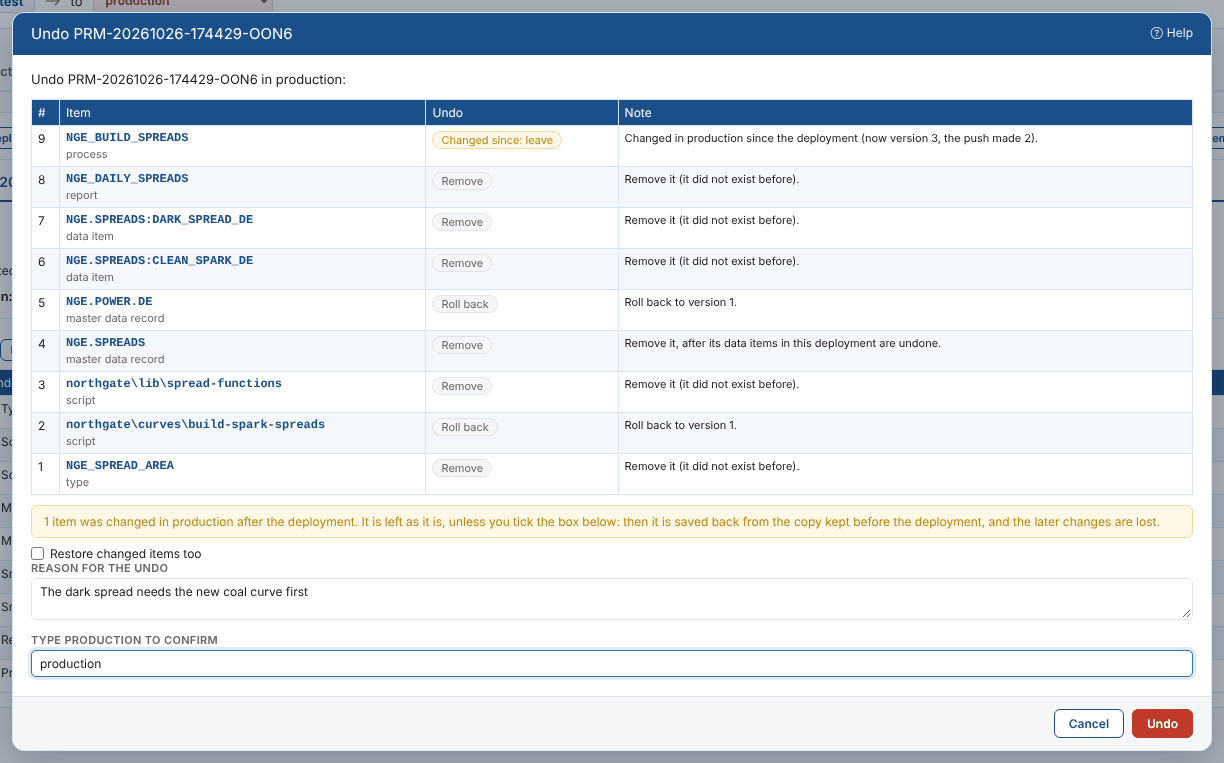The image size is (1224, 763).
Task: Click the yellow '1 item was changed' warning banner
Action: pyautogui.click(x=611, y=522)
